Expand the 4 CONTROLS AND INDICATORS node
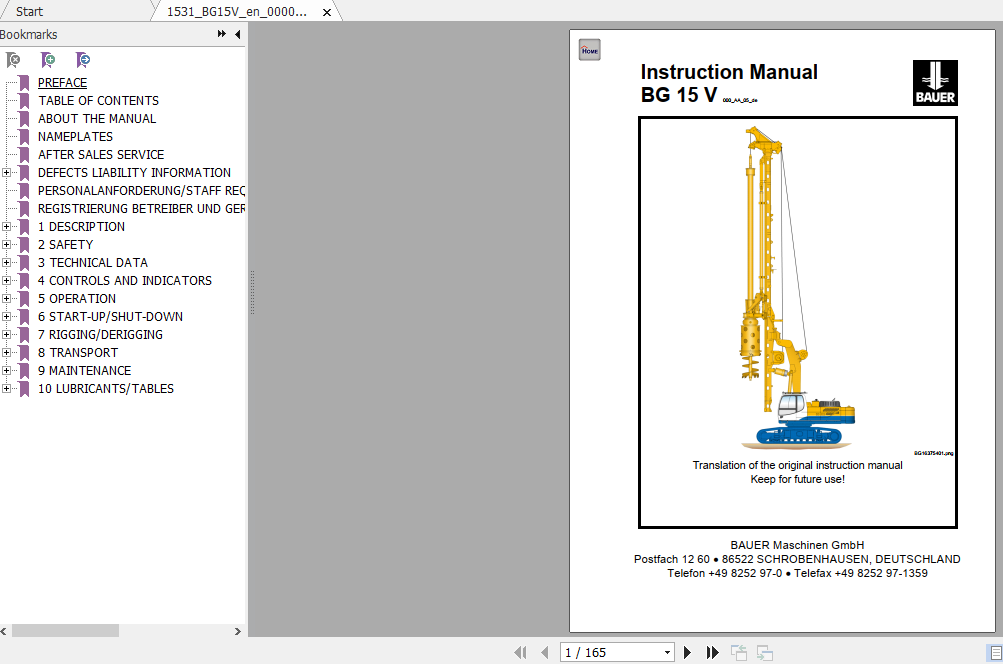The width and height of the screenshot is (1003, 664). tap(6, 280)
